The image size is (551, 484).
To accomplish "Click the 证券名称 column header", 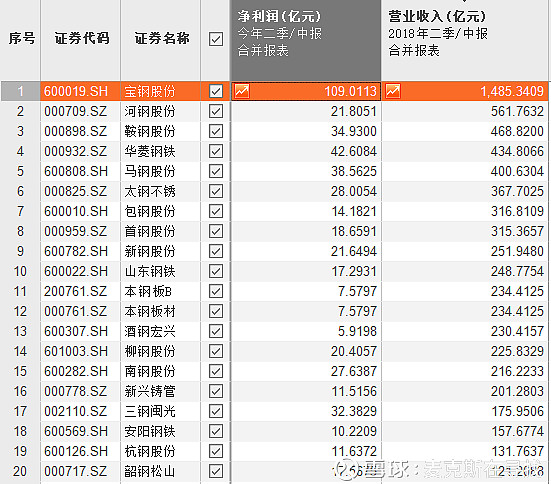I will pos(161,40).
